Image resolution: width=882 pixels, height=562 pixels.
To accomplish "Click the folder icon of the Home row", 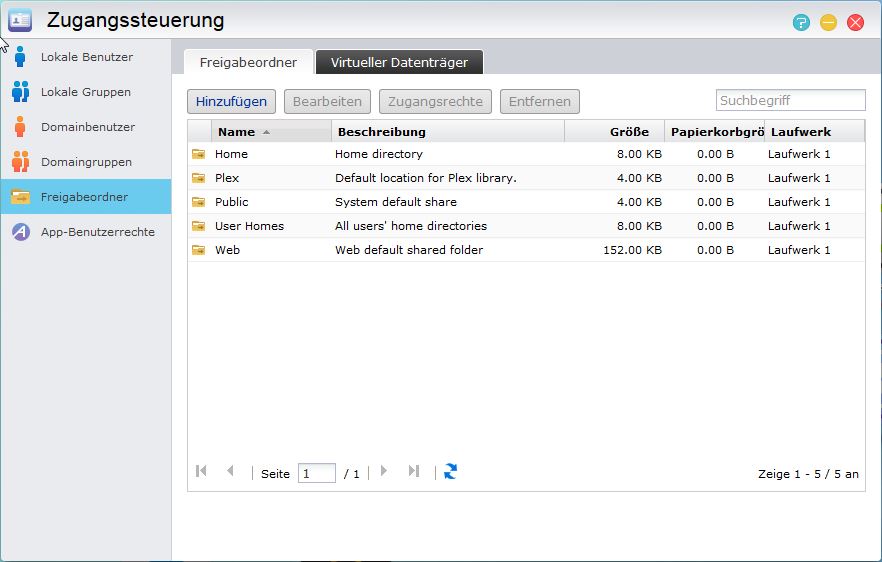I will tap(199, 154).
